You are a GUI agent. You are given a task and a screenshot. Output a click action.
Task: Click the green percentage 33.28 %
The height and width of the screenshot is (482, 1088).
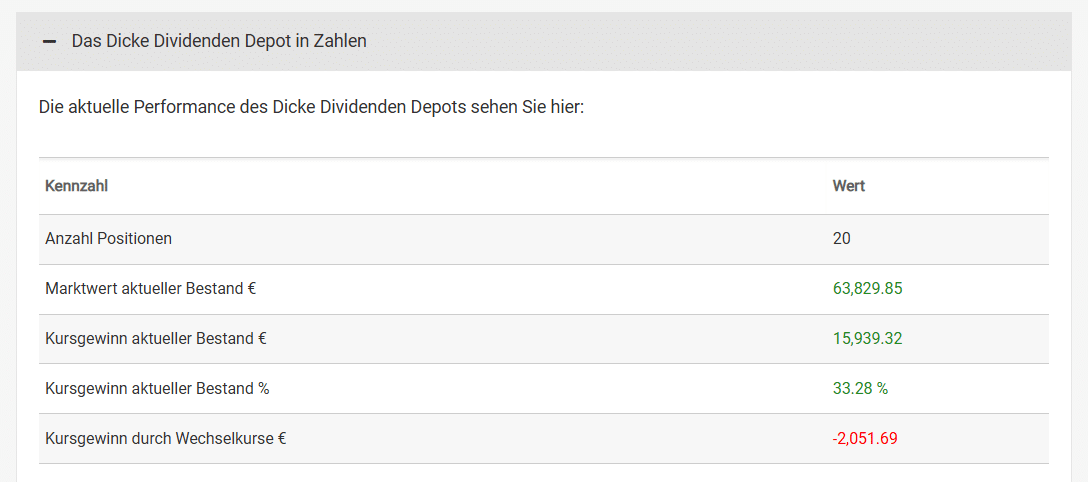tap(860, 389)
